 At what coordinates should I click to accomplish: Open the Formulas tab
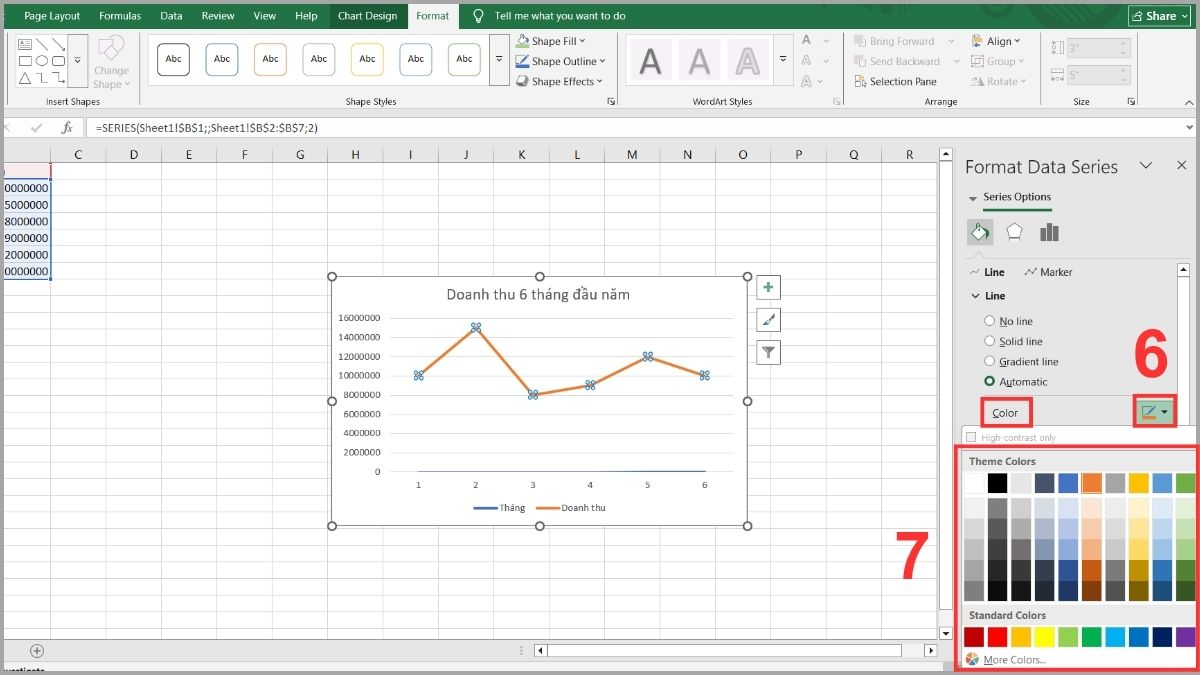coord(120,16)
